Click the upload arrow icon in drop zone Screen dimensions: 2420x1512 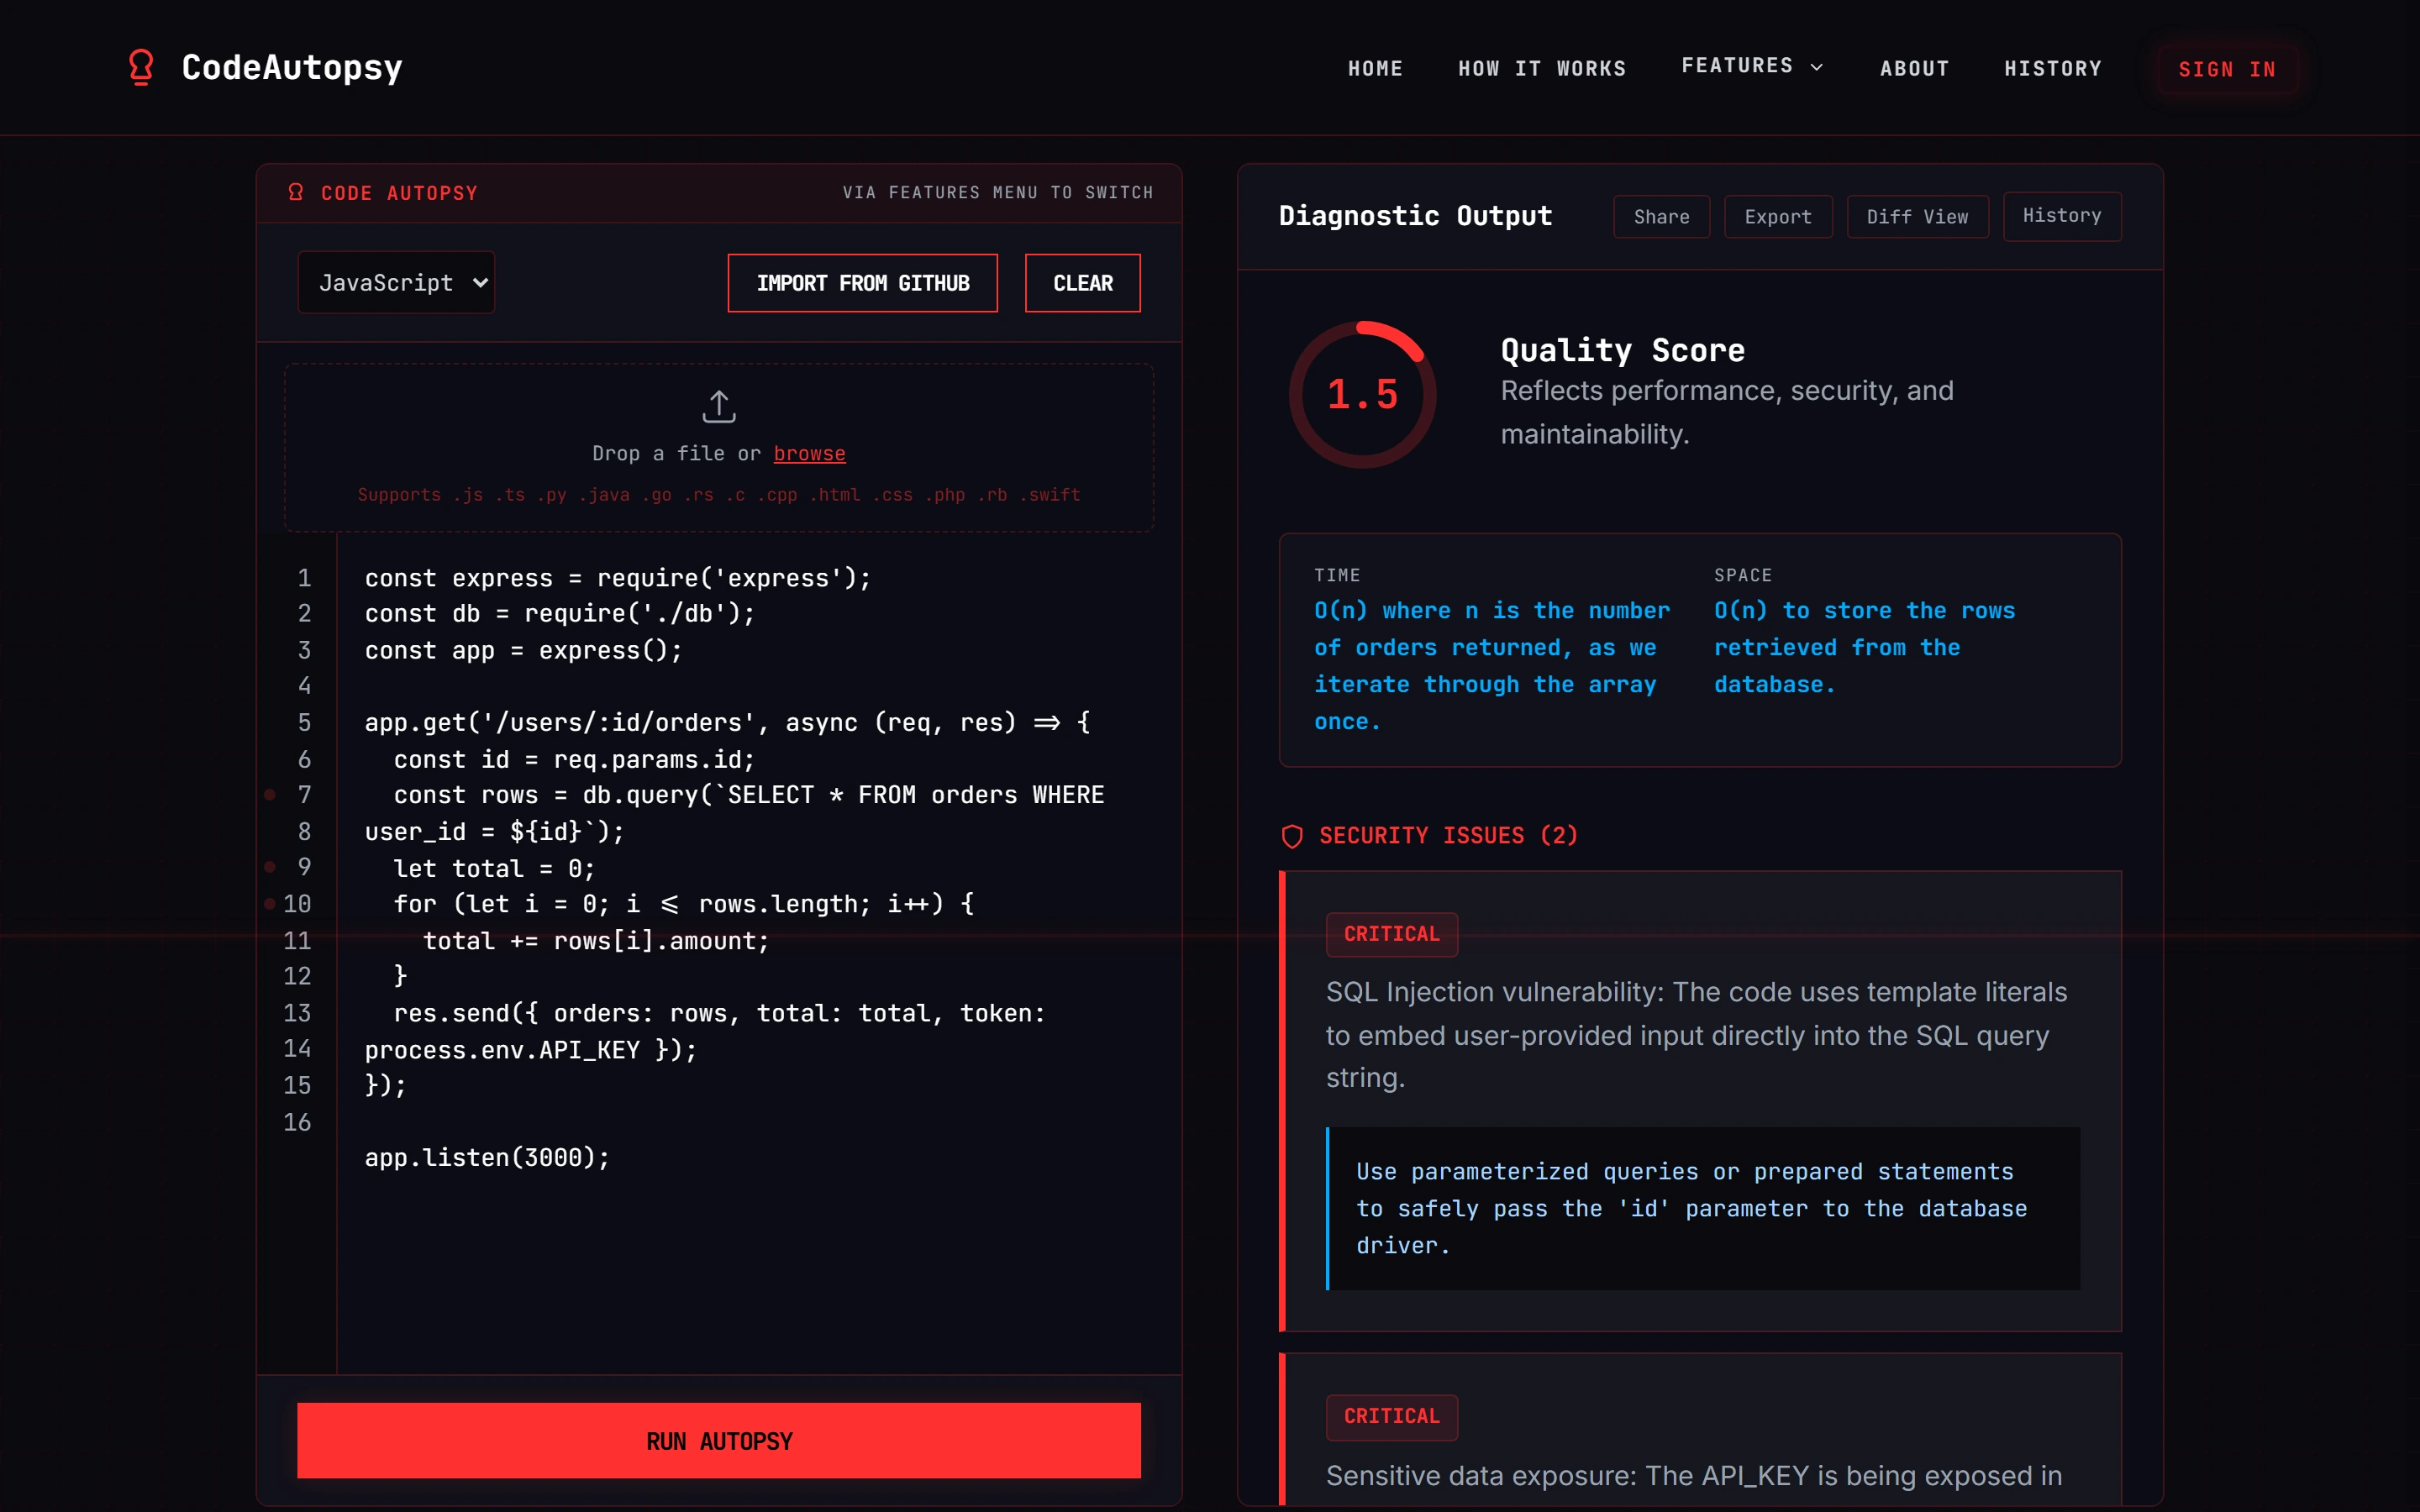tap(719, 406)
